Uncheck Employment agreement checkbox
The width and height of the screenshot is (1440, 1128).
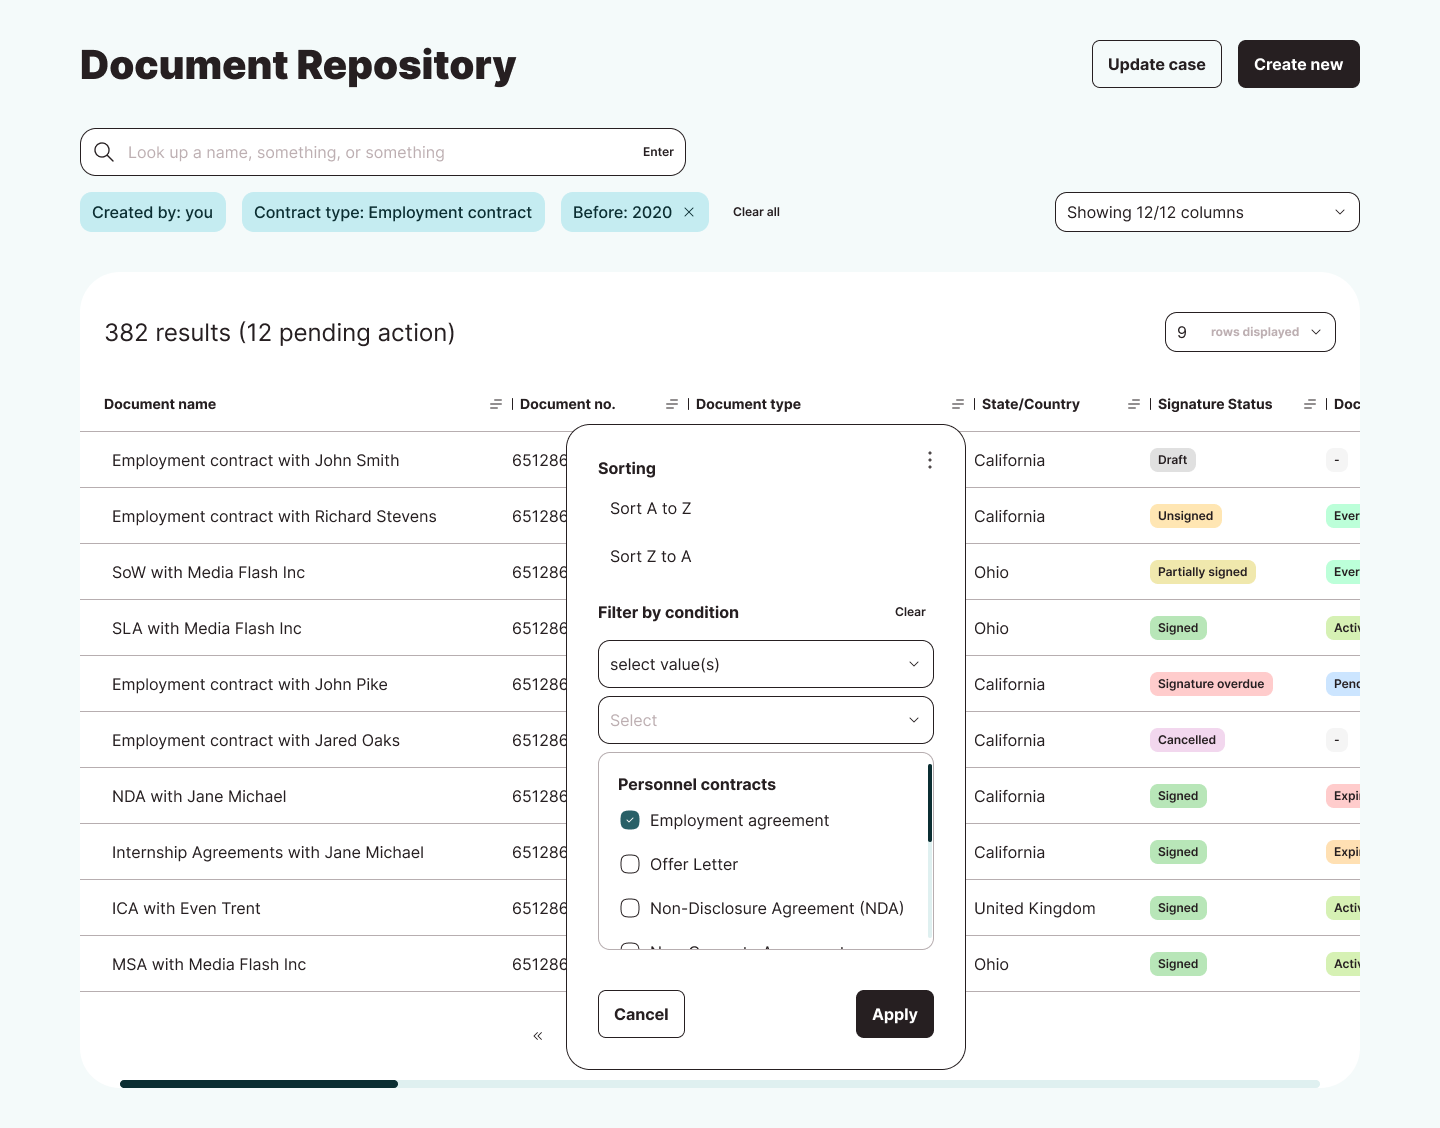pos(630,820)
